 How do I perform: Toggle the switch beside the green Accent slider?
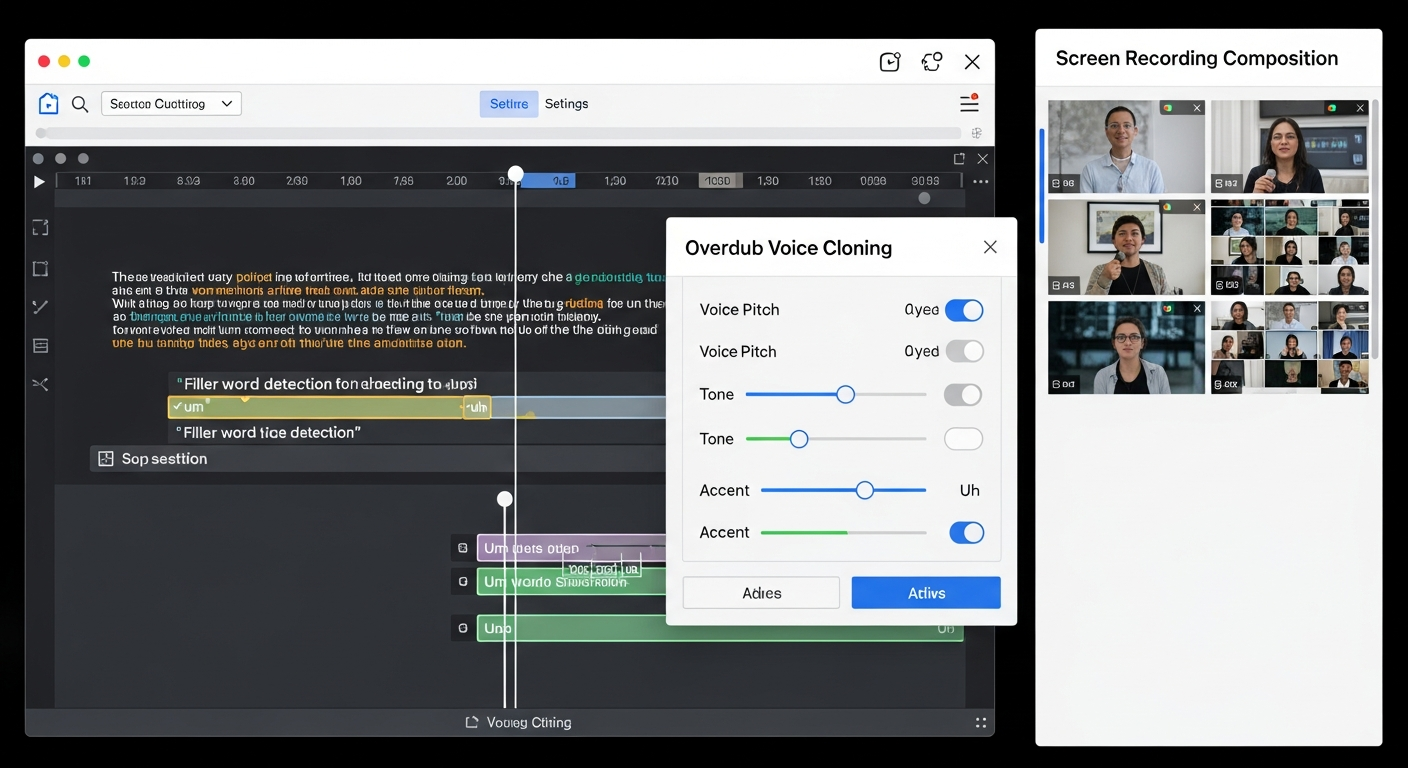pos(966,533)
